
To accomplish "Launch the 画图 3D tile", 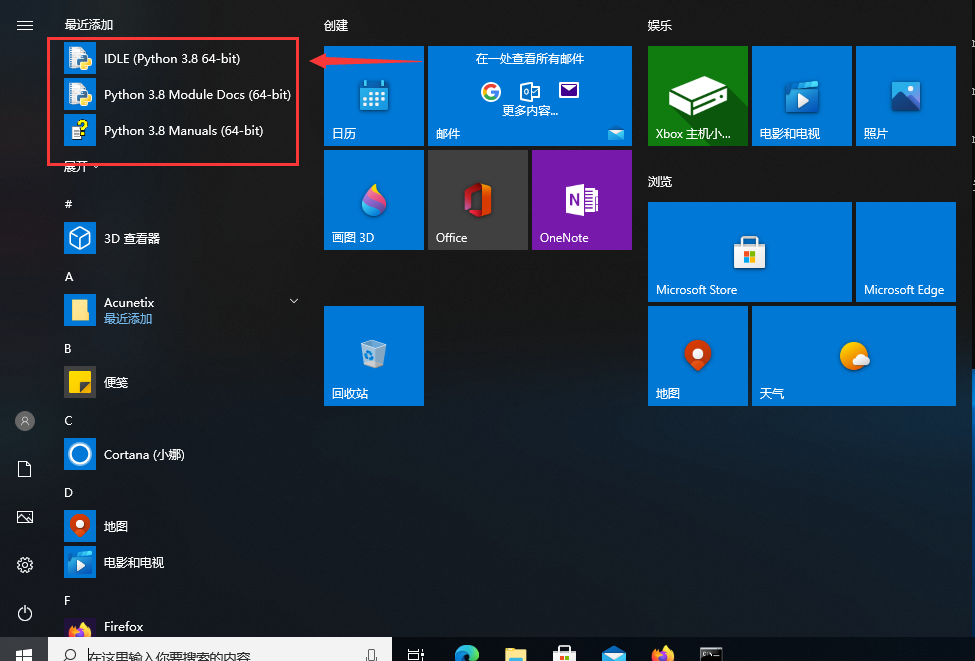I will [373, 200].
